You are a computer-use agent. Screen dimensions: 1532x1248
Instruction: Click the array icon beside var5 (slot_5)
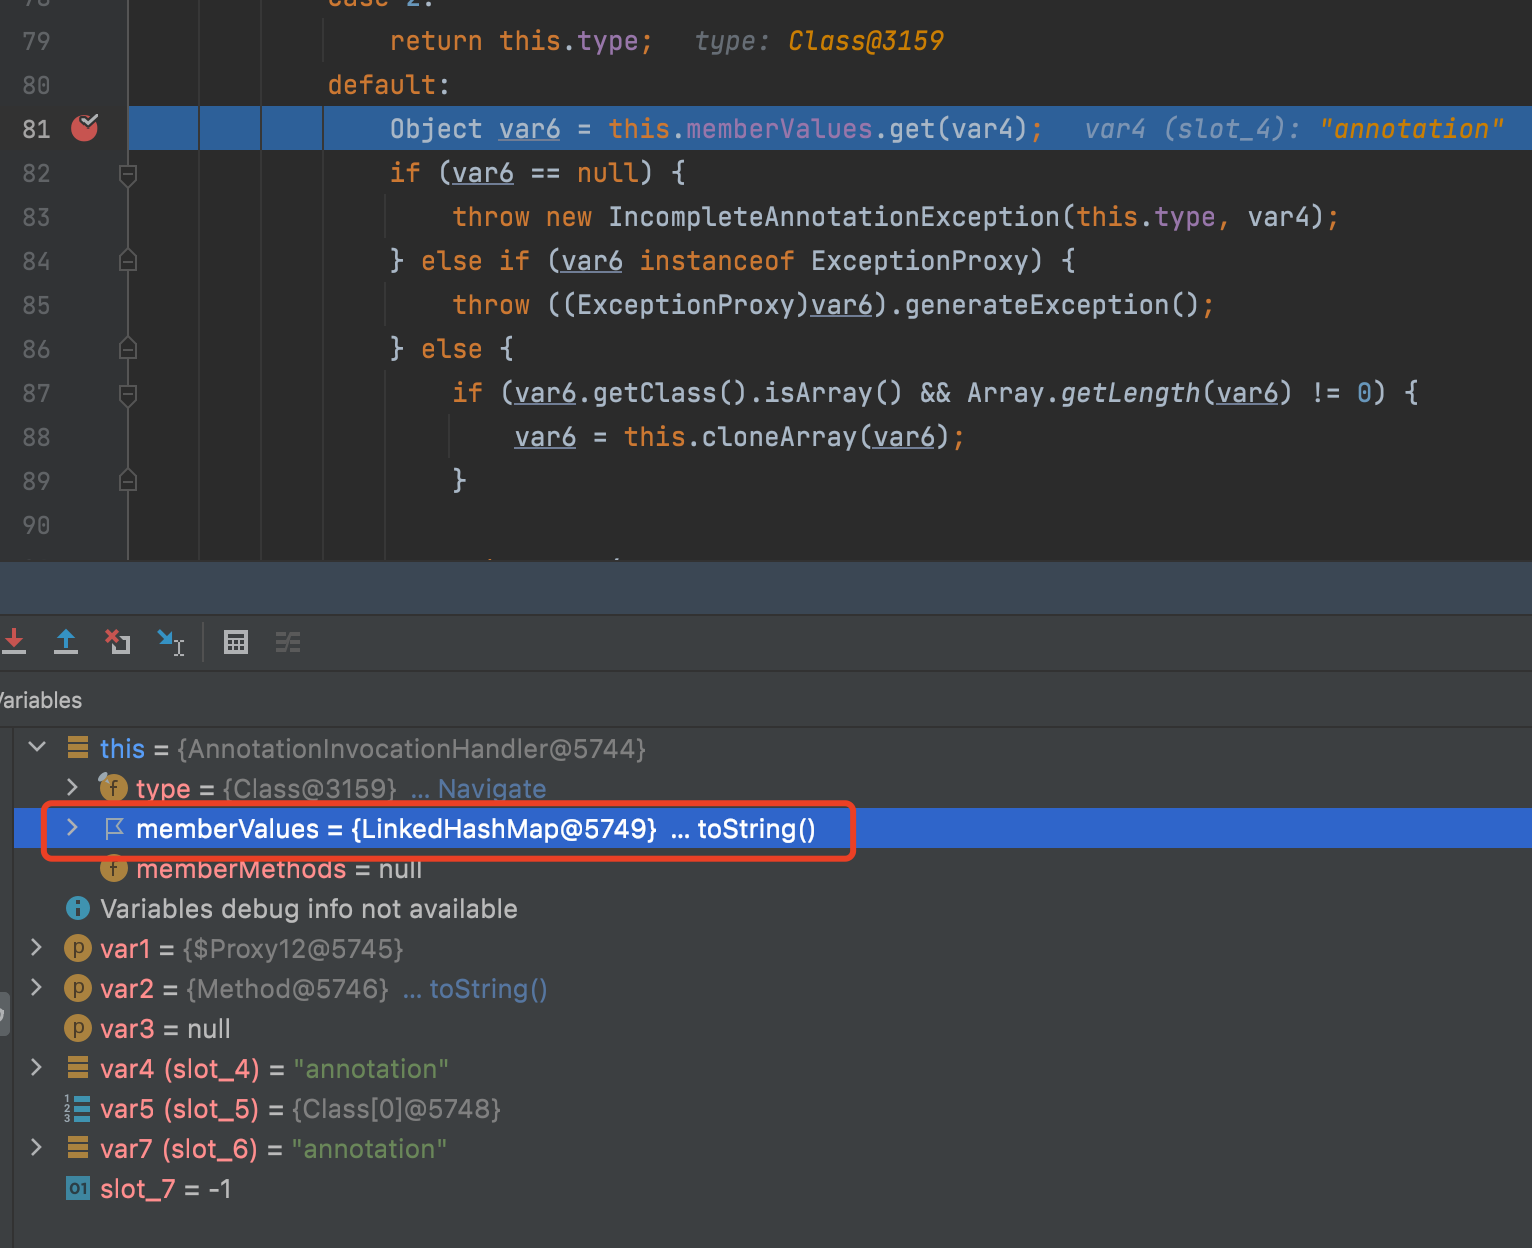point(77,1108)
